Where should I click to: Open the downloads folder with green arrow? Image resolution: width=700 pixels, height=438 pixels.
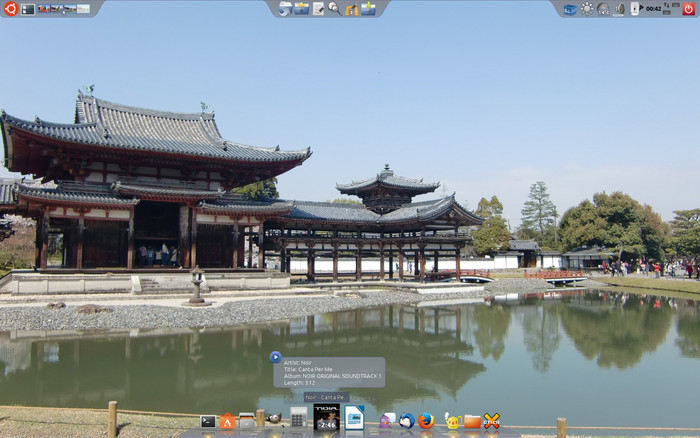coord(368,8)
